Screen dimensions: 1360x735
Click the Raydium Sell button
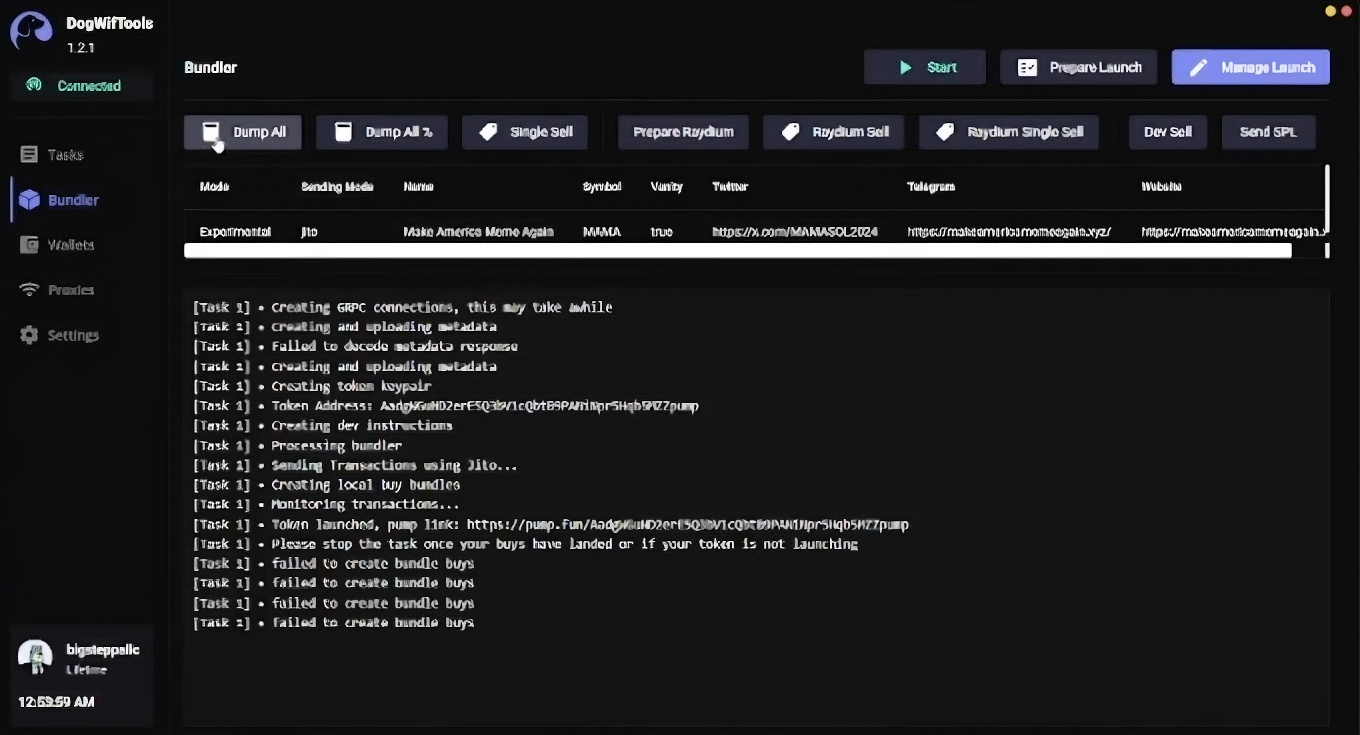click(834, 132)
